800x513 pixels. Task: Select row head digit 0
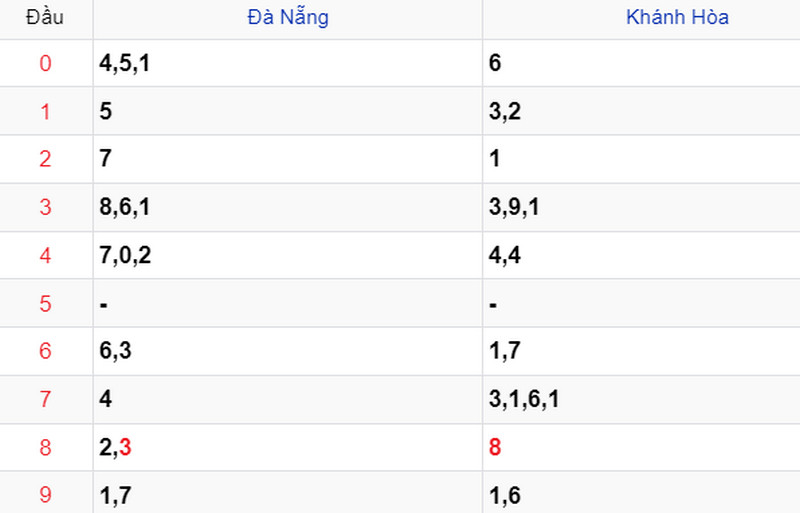coord(45,63)
